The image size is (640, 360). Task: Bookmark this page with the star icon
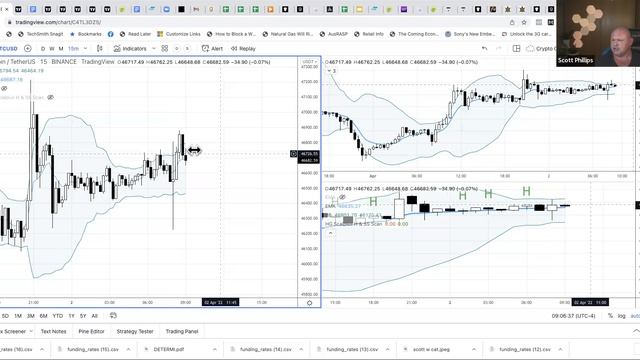coord(524,22)
